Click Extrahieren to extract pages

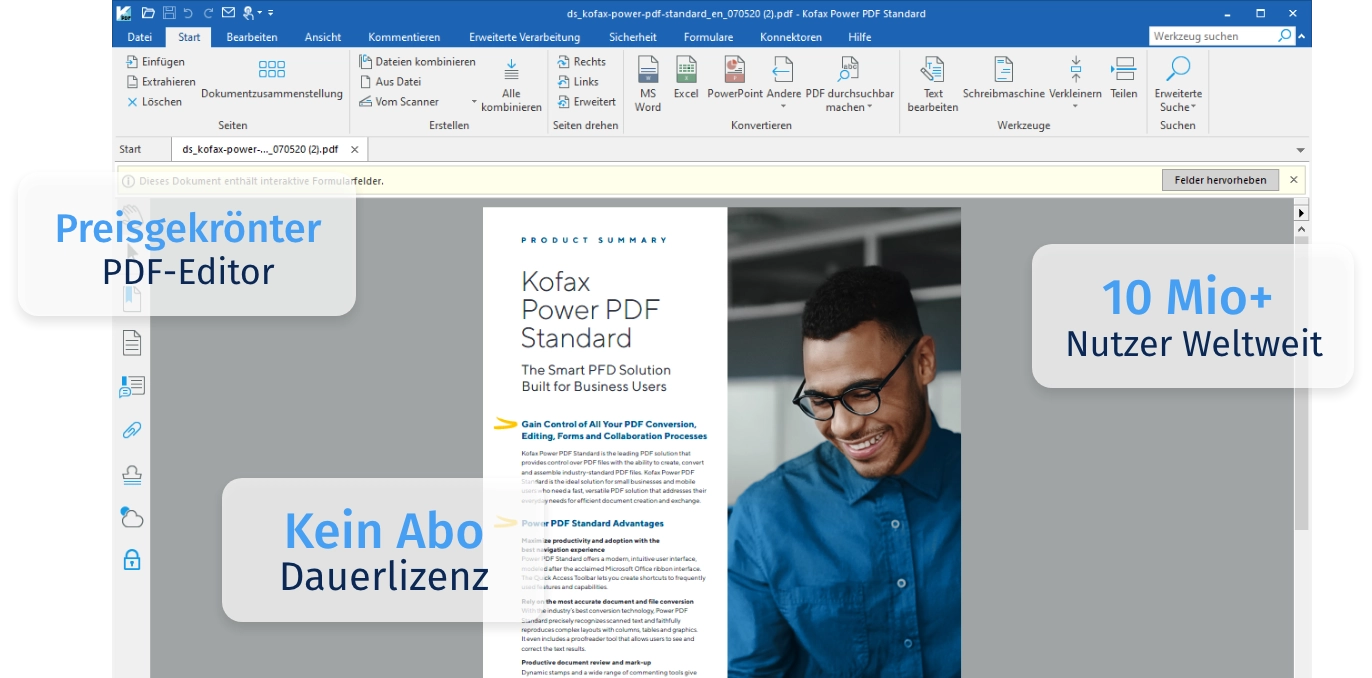point(160,81)
